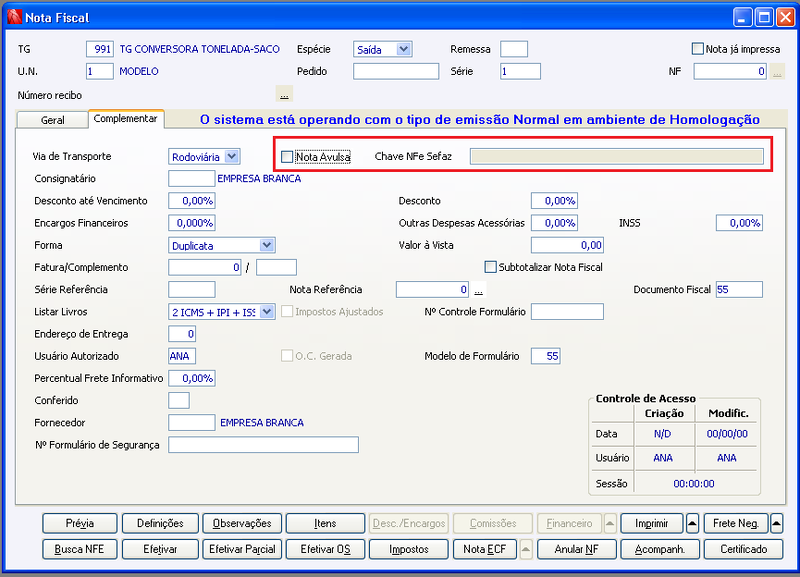
Task: Open Observações
Action: pos(242,523)
